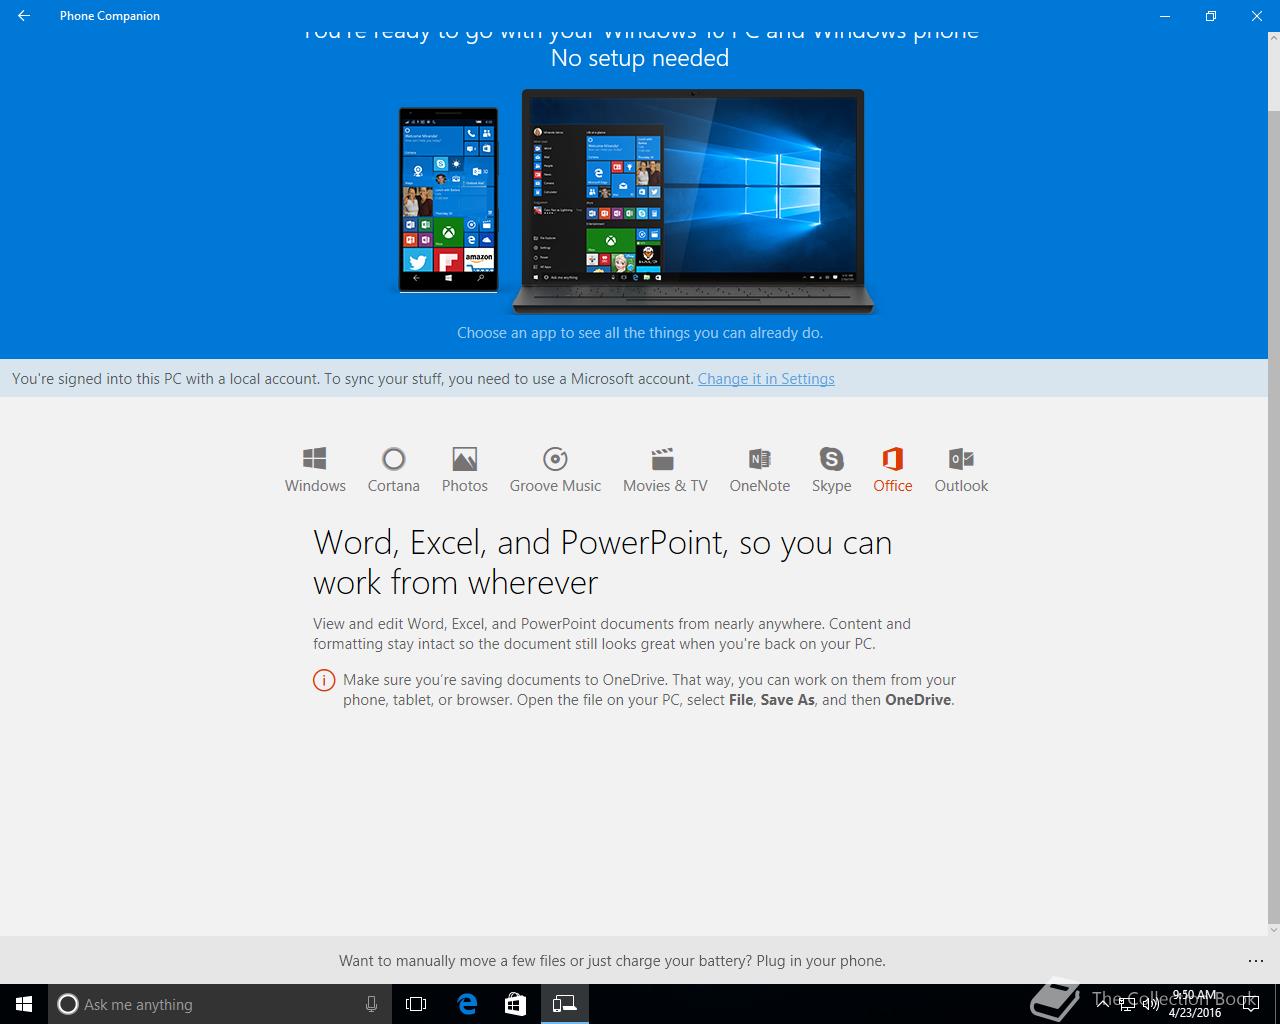The image size is (1280, 1024).
Task: Open the Windows Start menu
Action: coord(24,1004)
